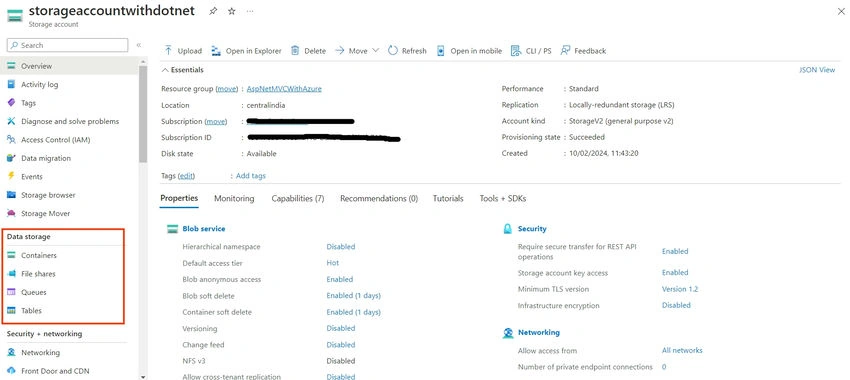Click Blob anonymous access Enabled value
This screenshot has width=850, height=380.
(x=340, y=279)
